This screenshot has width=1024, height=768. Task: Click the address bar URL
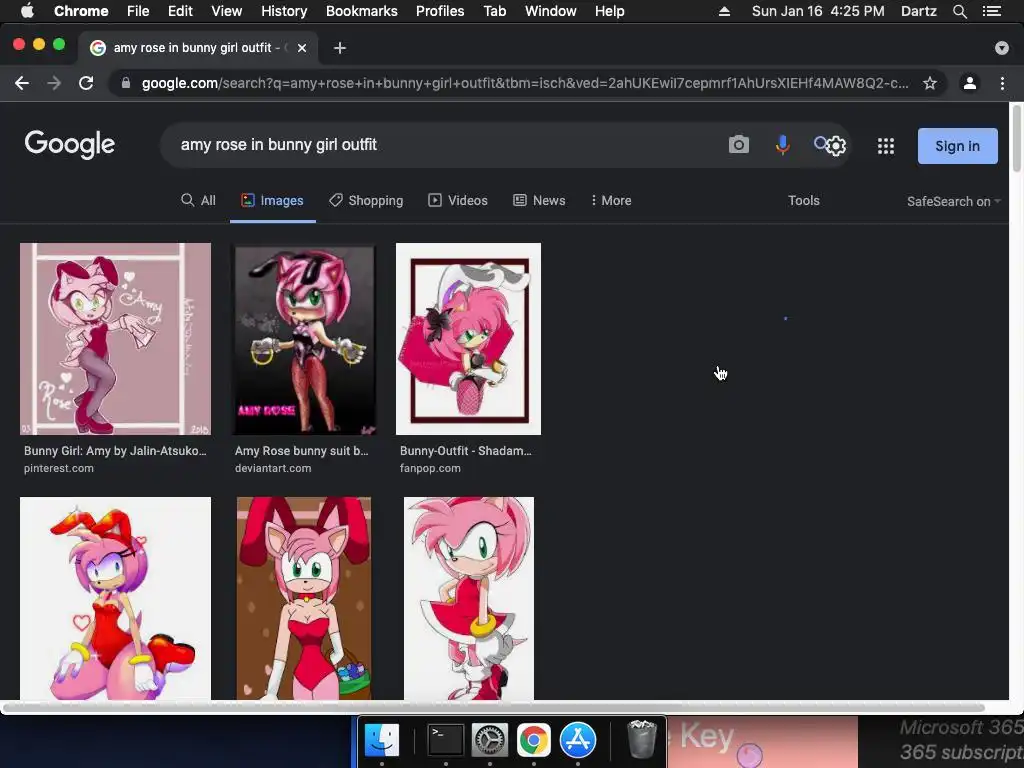click(x=524, y=83)
